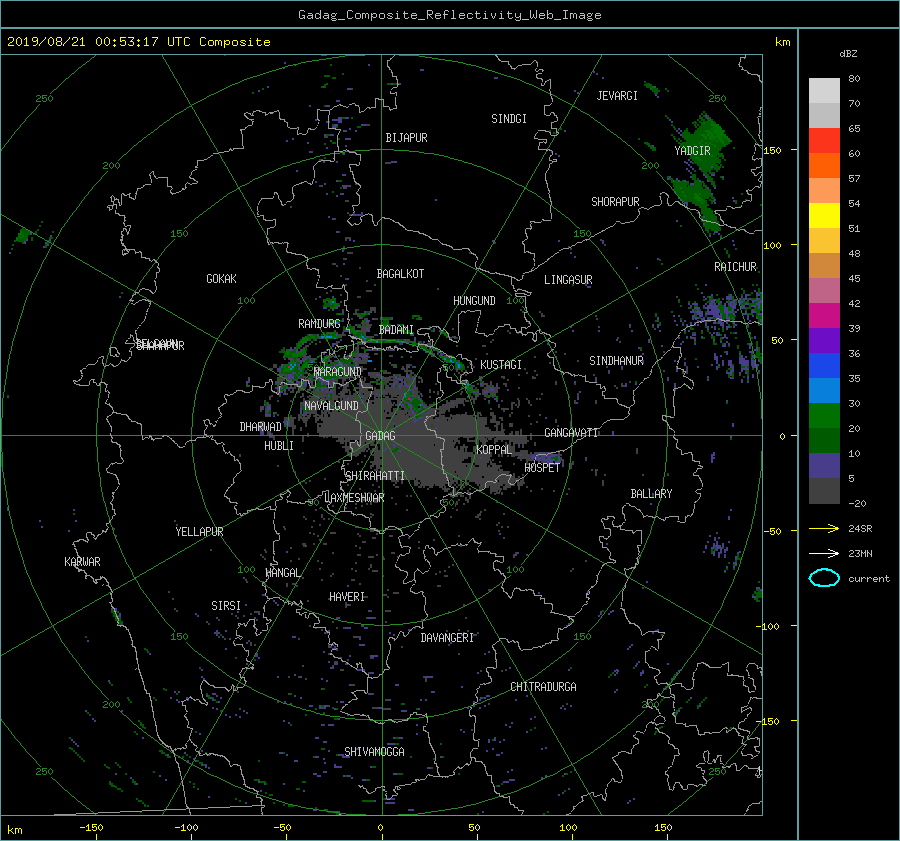The height and width of the screenshot is (841, 900).
Task: Click the JEVARGI city label
Action: click(x=617, y=96)
